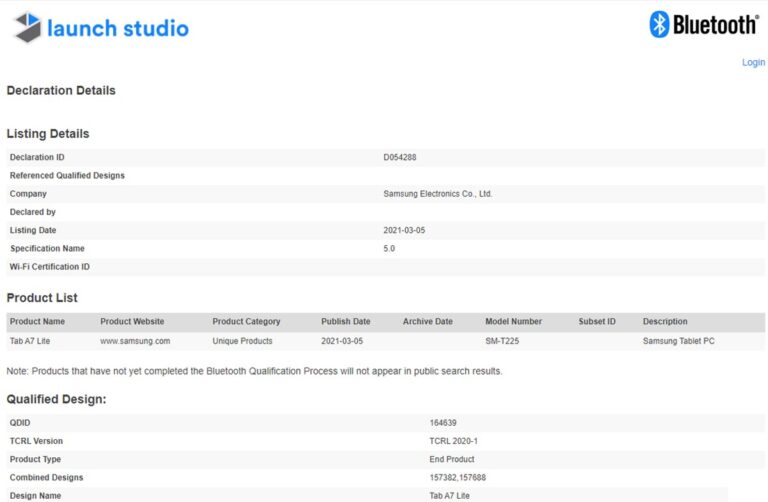Select the End Product type value
The height and width of the screenshot is (502, 768).
click(x=452, y=459)
